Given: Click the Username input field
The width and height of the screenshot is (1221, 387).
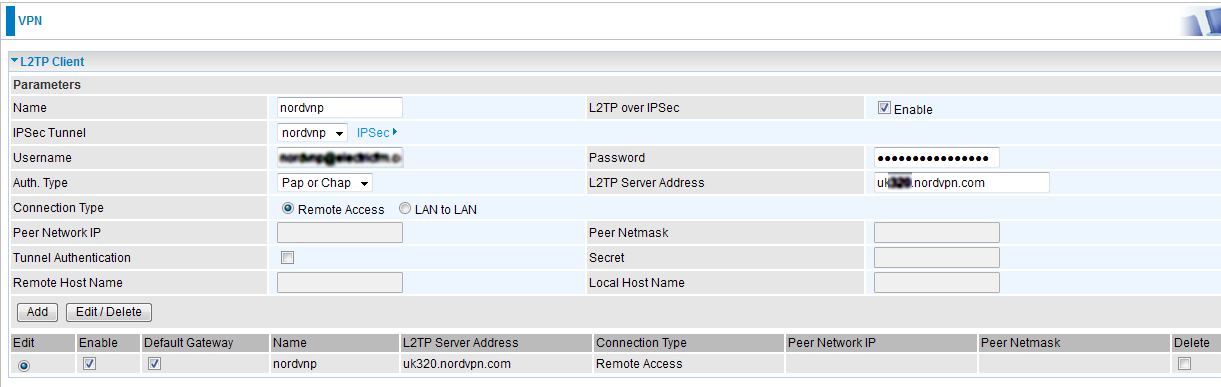Looking at the screenshot, I should point(340,158).
